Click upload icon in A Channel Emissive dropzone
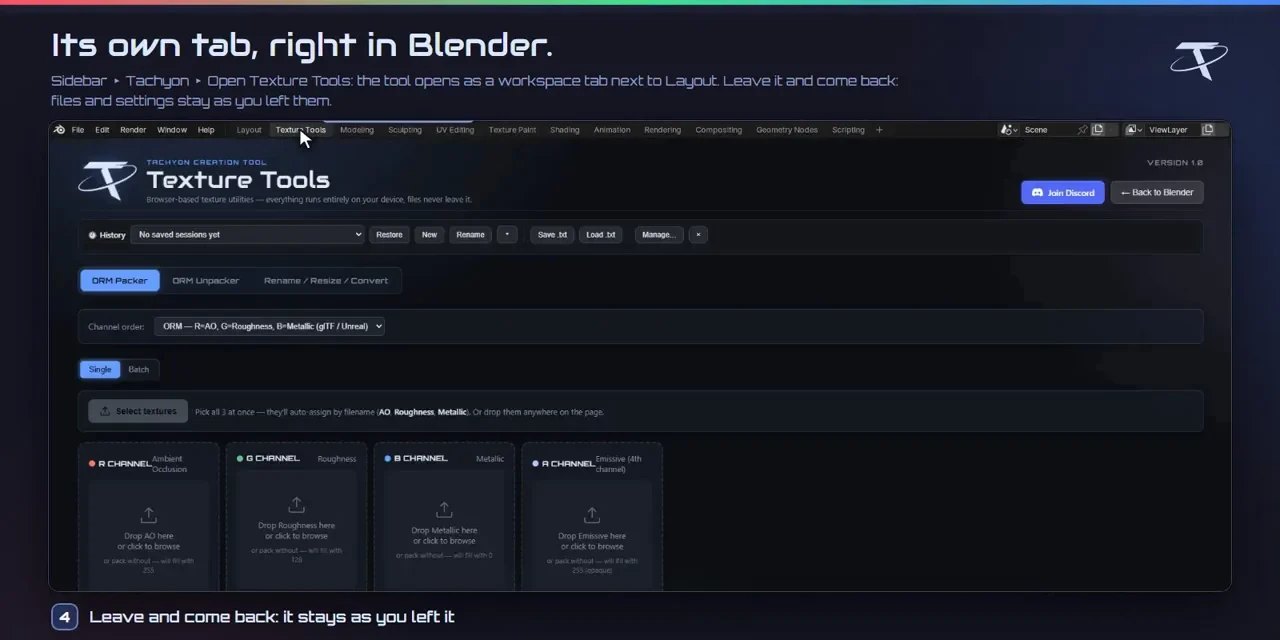This screenshot has width=1280, height=640. tap(592, 516)
